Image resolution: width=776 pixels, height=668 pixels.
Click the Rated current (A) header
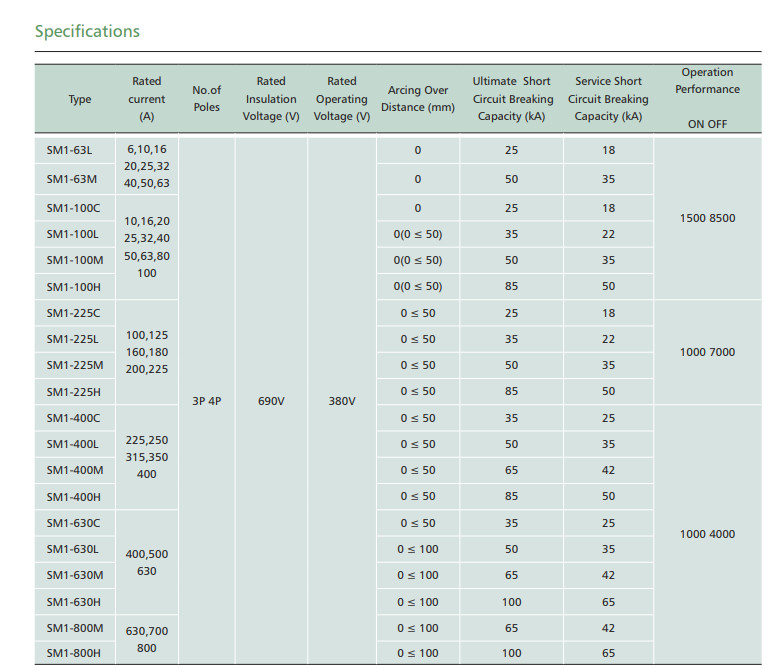tap(146, 98)
